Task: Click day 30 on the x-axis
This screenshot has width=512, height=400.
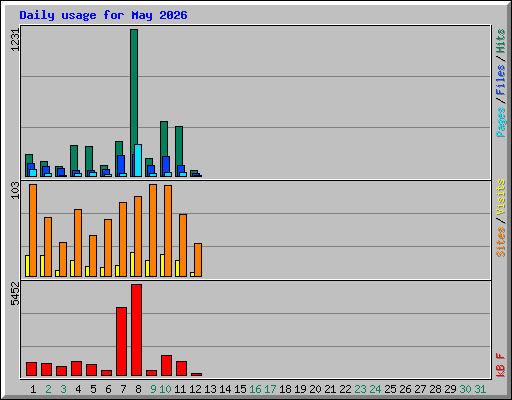Action: pos(465,389)
